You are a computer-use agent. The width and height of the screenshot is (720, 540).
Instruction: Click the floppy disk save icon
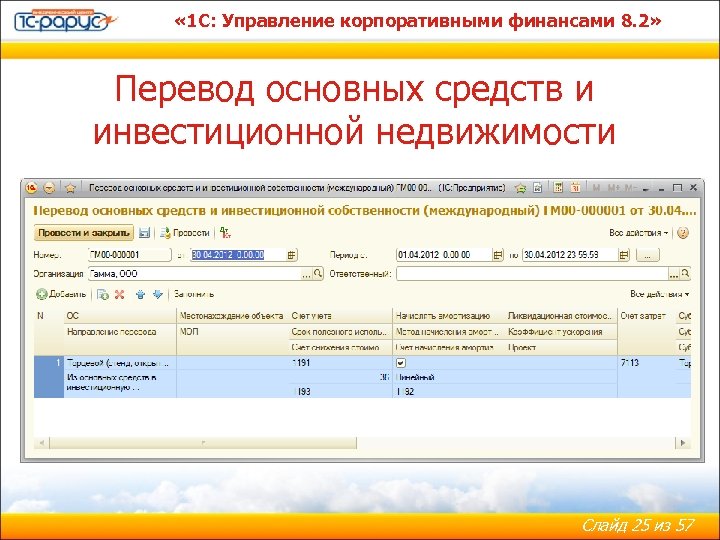click(x=144, y=233)
